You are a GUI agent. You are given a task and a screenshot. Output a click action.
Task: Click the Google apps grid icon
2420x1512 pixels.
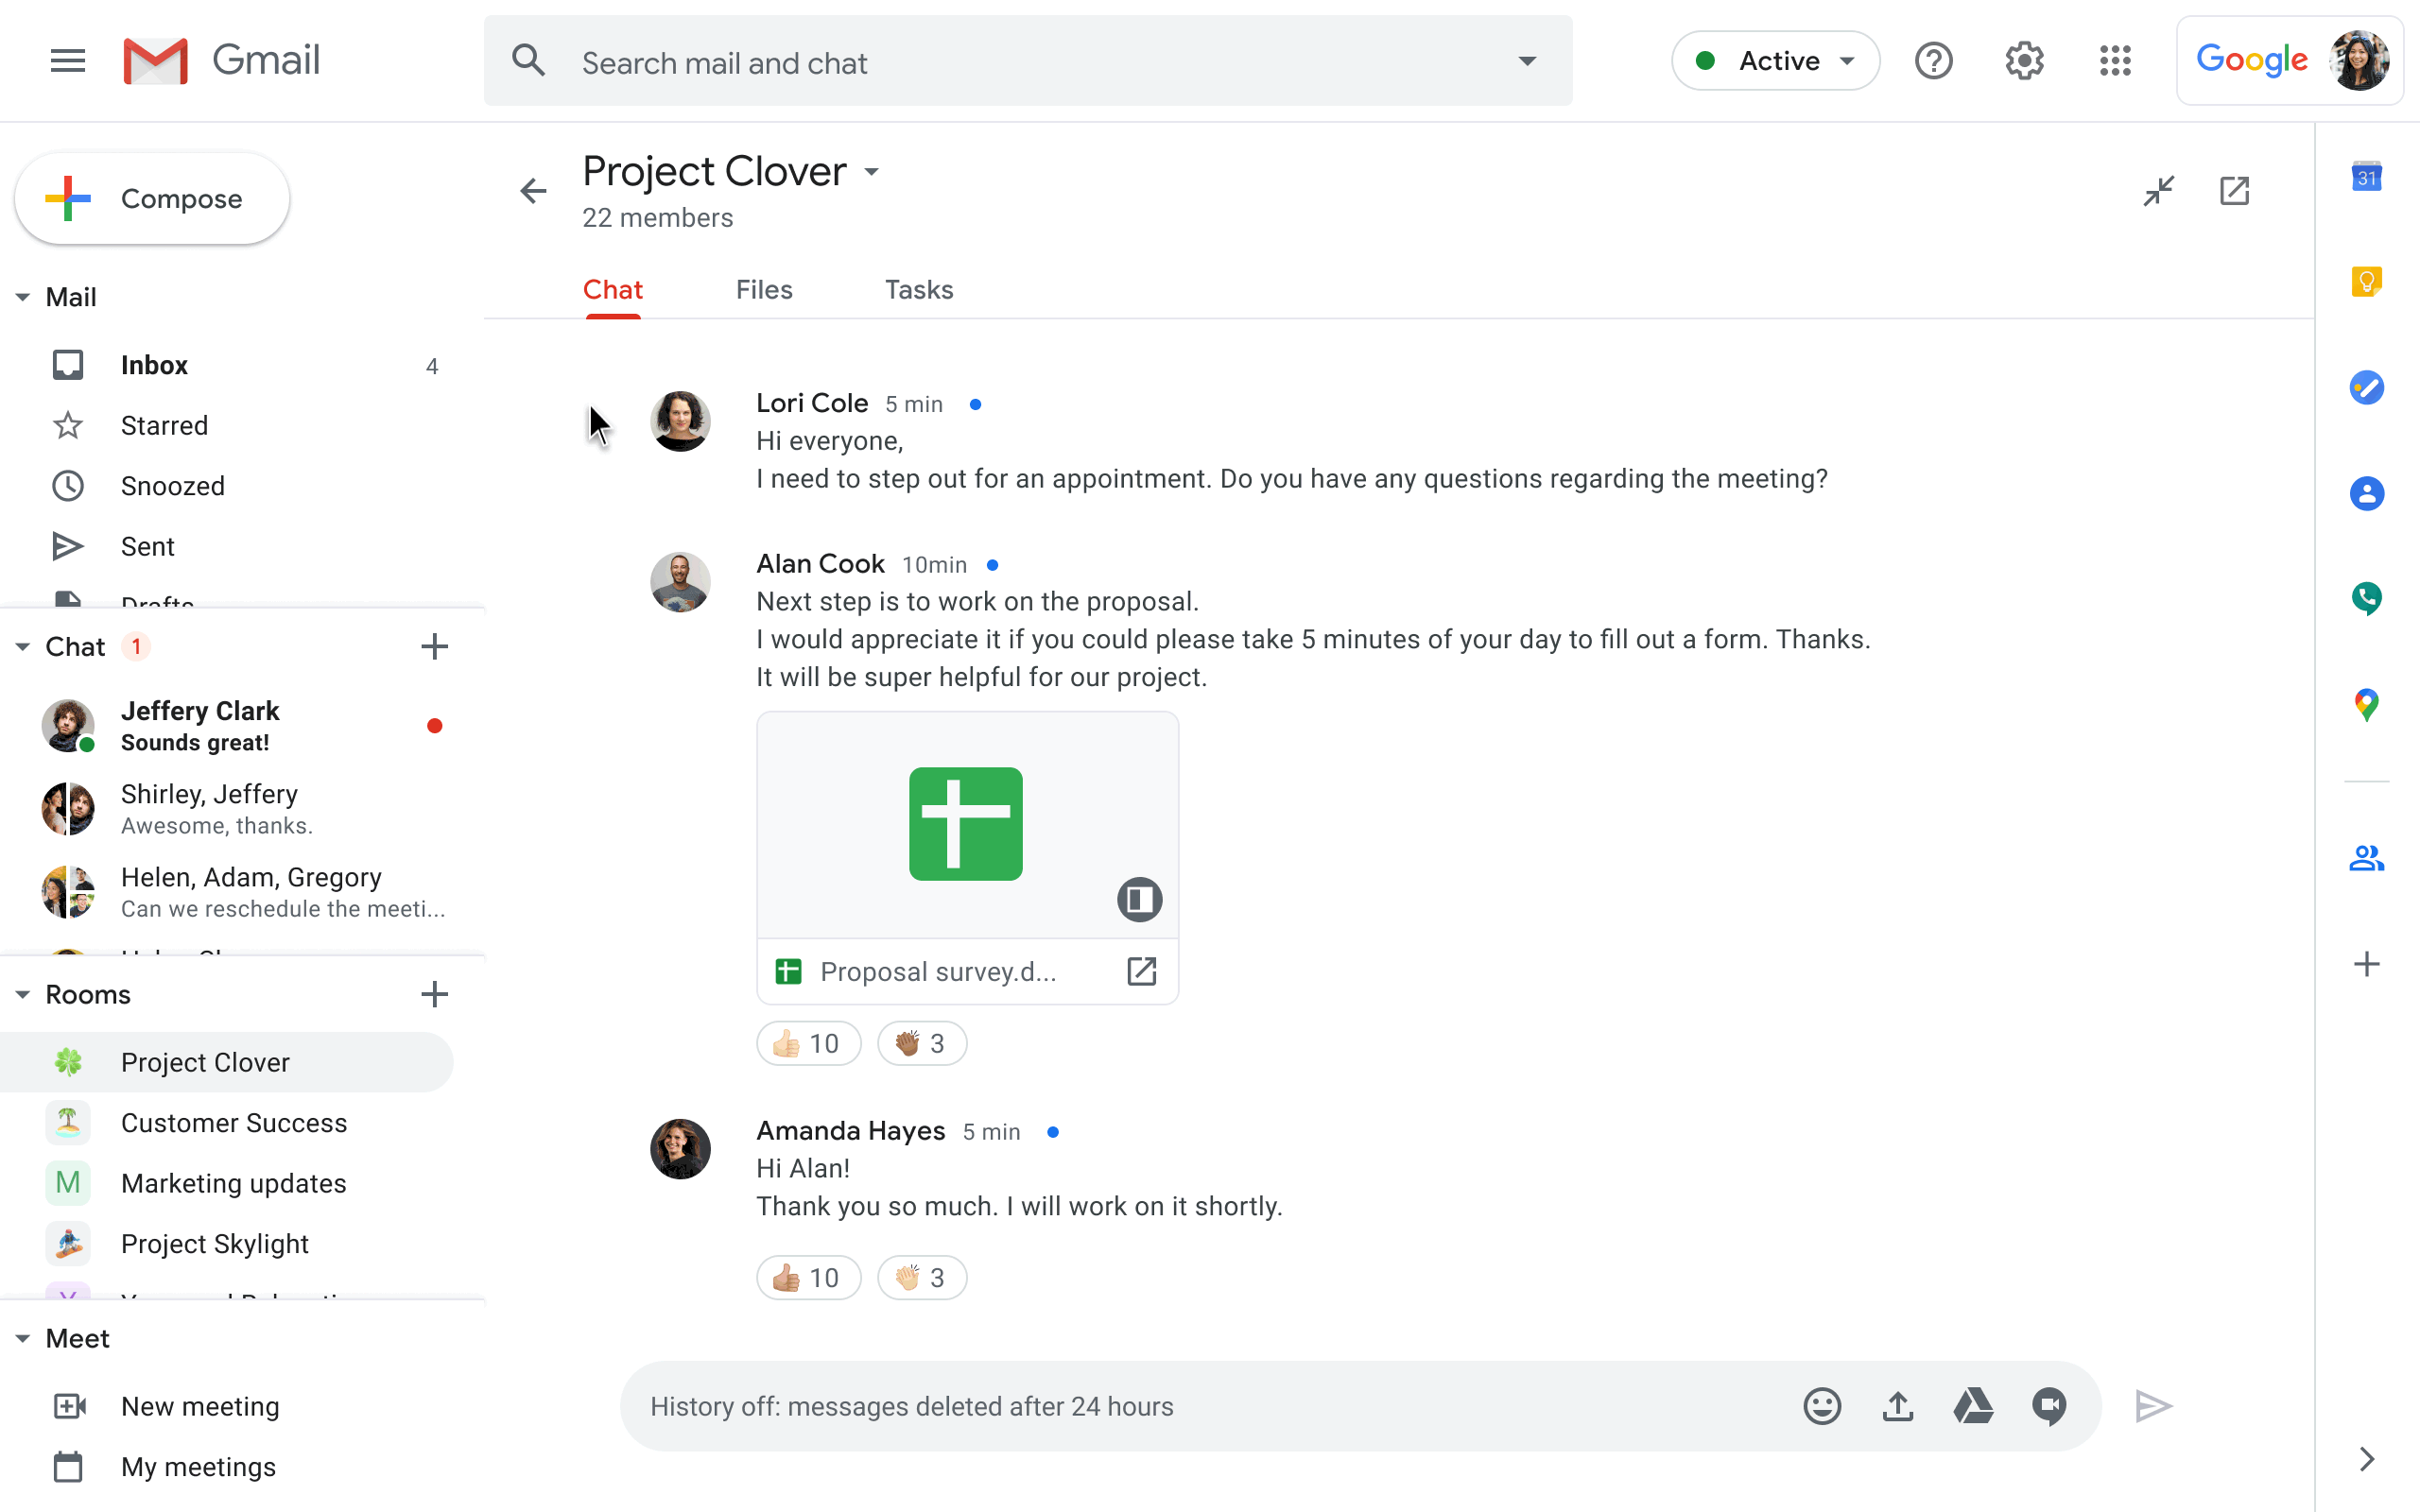2115,61
